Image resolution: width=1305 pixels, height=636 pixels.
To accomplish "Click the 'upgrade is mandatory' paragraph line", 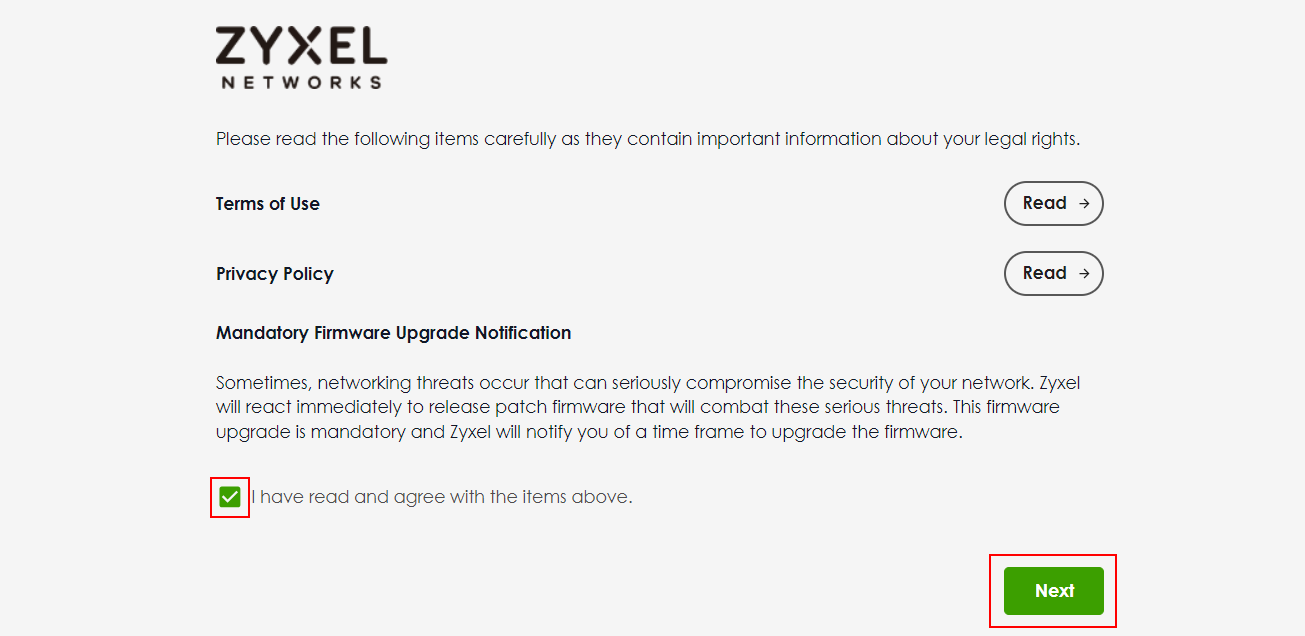I will point(588,433).
